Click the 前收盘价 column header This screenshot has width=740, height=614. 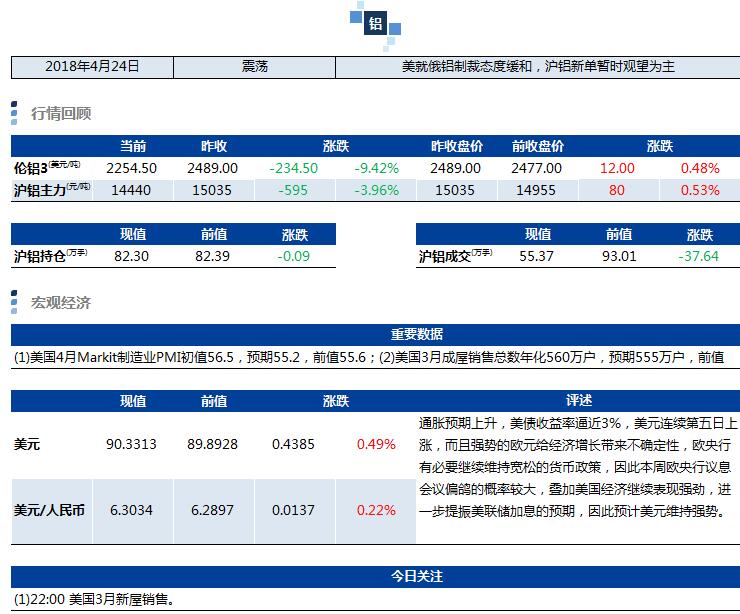coord(538,146)
